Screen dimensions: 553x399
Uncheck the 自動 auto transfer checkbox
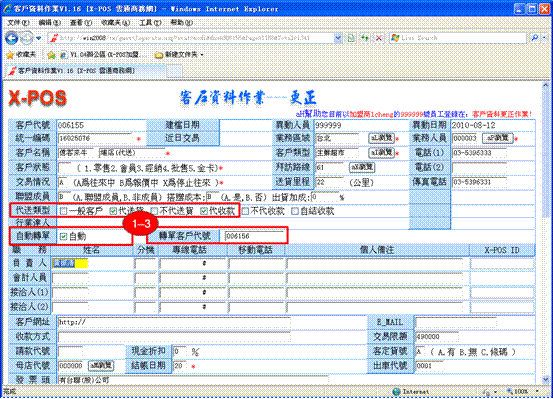[x=63, y=236]
